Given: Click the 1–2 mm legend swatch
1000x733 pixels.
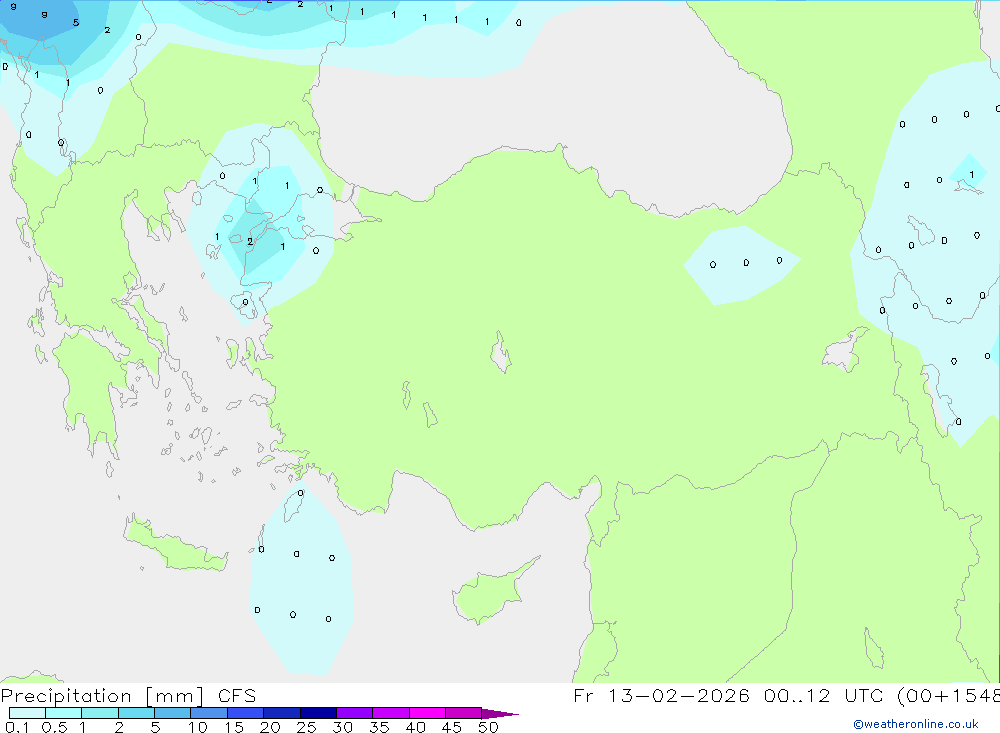Looking at the screenshot, I should pyautogui.click(x=100, y=713).
